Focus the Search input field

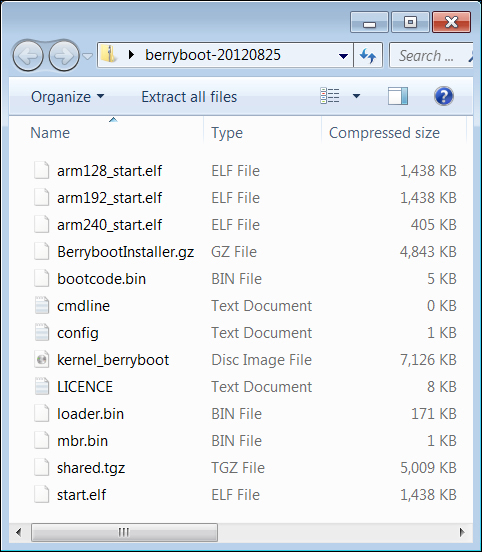click(x=431, y=56)
